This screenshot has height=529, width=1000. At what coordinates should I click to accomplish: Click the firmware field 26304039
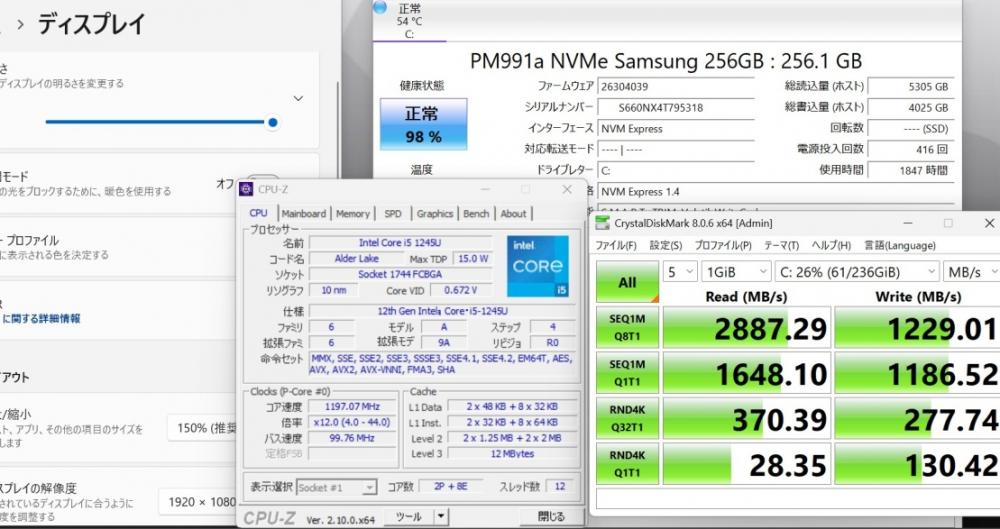[675, 86]
